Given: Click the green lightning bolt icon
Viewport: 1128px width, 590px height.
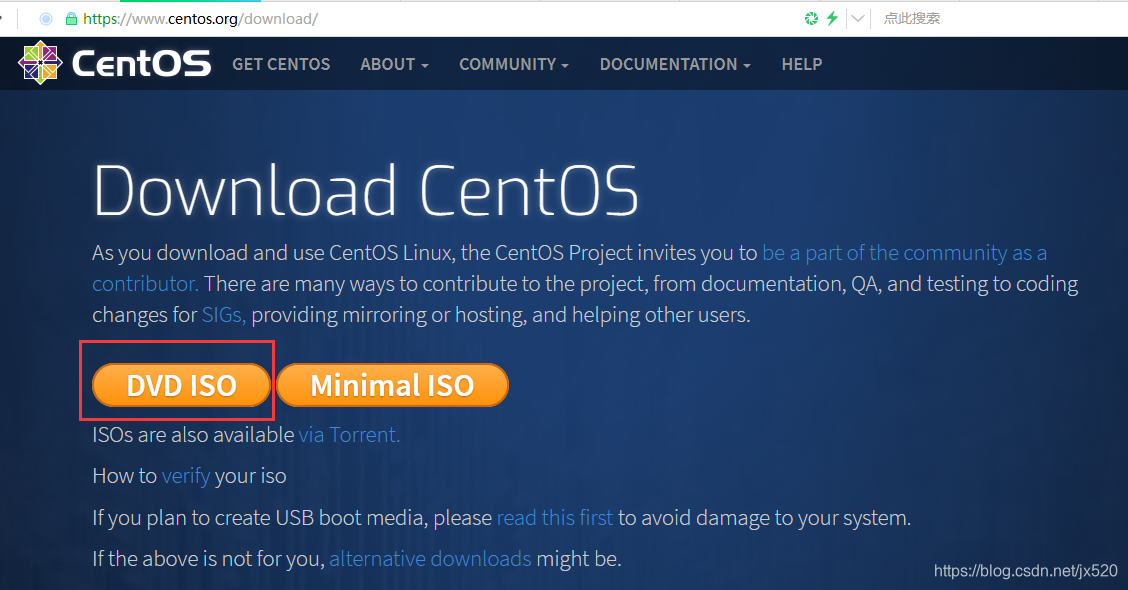Looking at the screenshot, I should pos(832,19).
